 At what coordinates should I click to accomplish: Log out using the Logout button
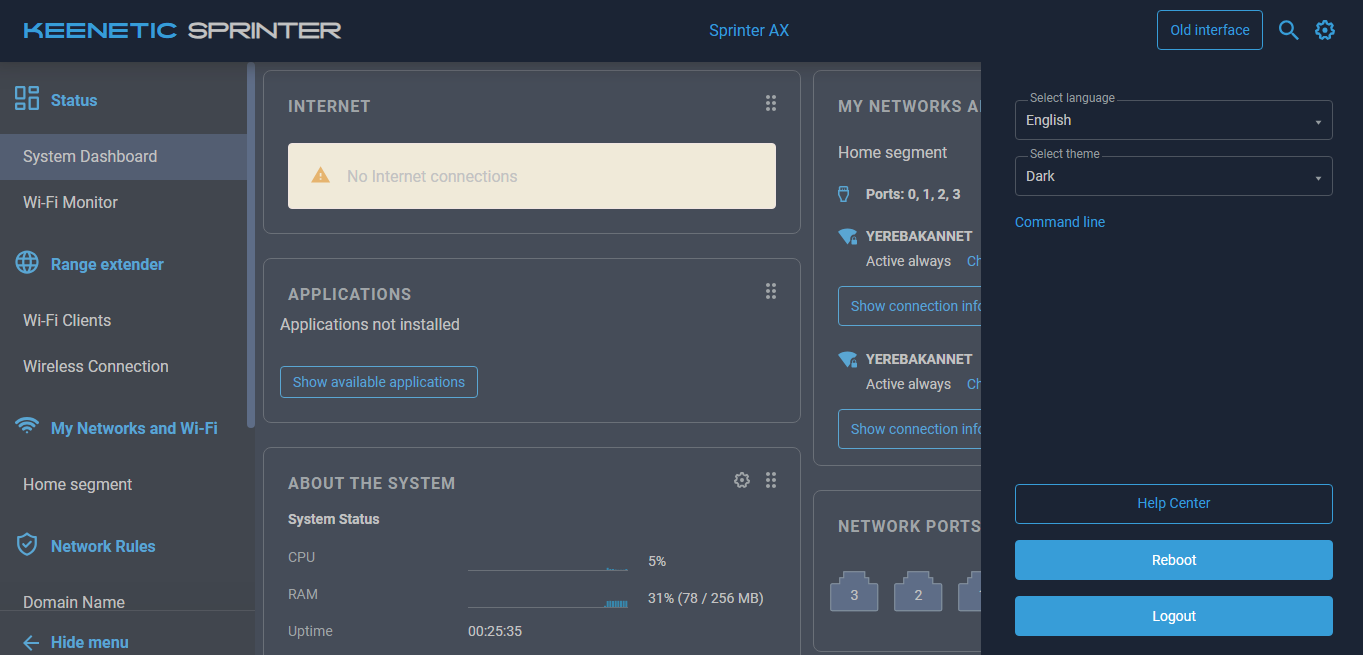[x=1174, y=616]
